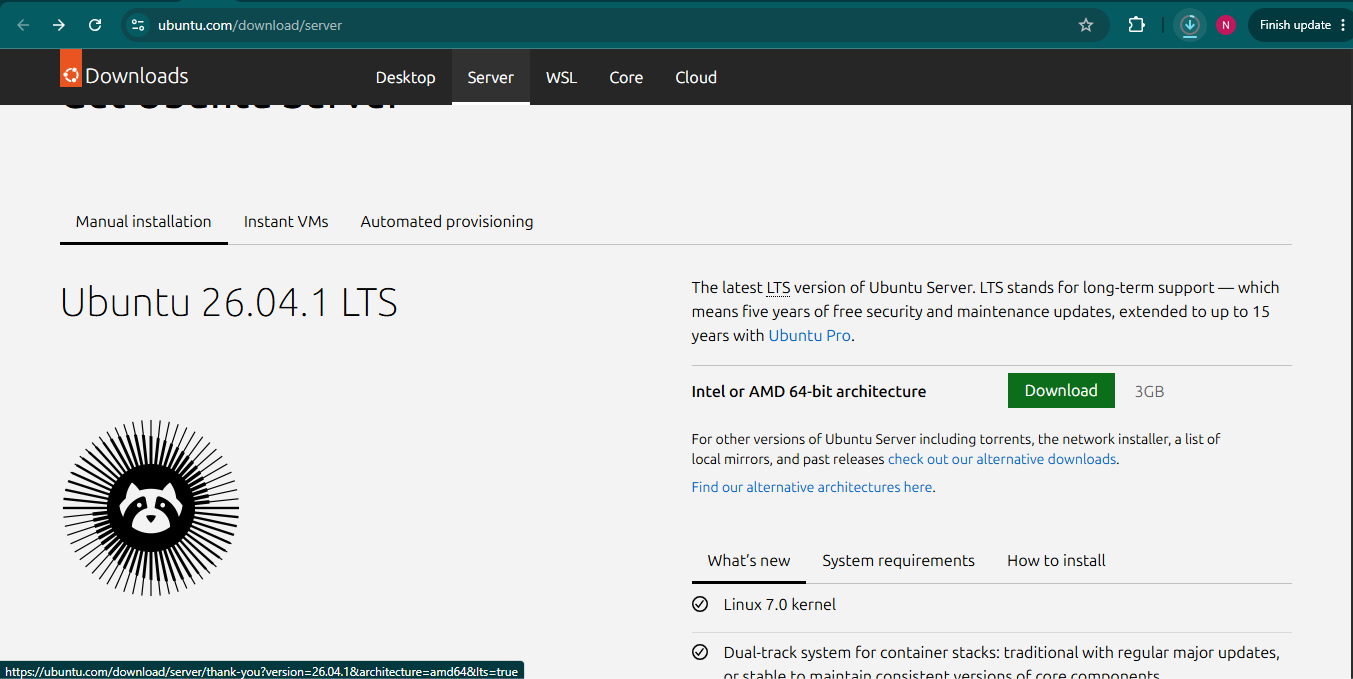Screen dimensions: 1353x679
Task: Open the profile avatar N
Action: tap(1225, 25)
